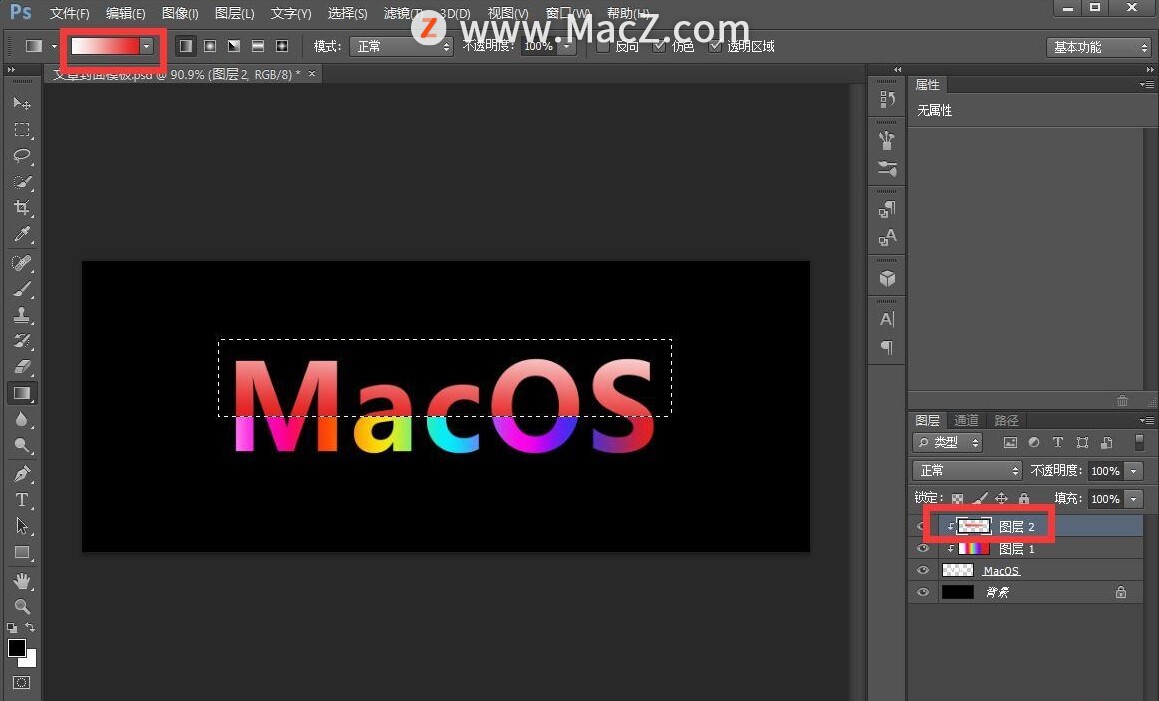1159x701 pixels.
Task: Select the Move tool
Action: coord(22,104)
